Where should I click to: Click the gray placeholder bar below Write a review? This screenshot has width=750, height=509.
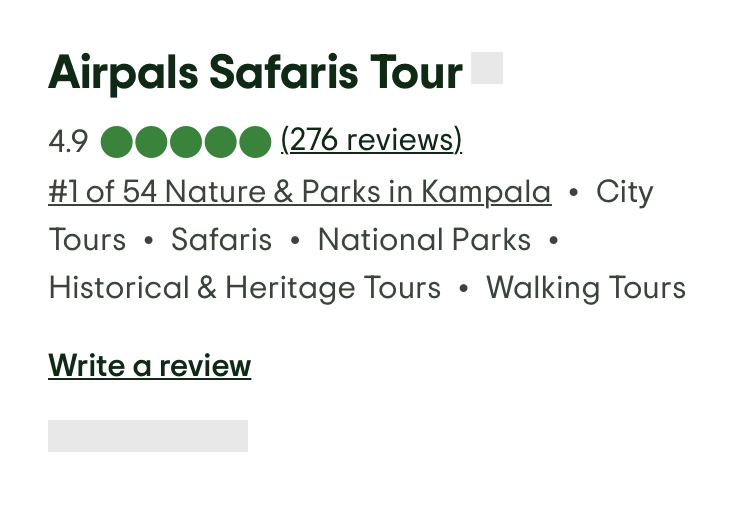[148, 436]
